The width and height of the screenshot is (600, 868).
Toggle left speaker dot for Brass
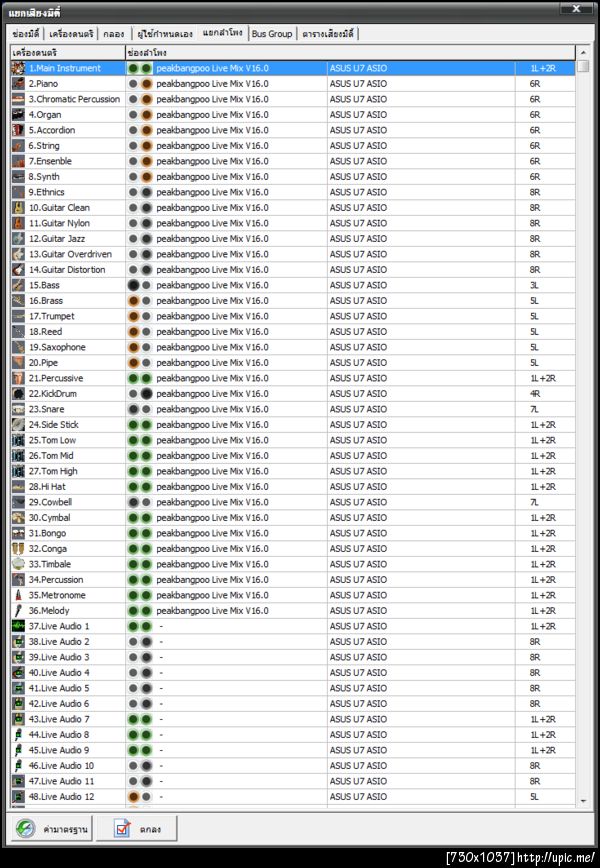[133, 301]
